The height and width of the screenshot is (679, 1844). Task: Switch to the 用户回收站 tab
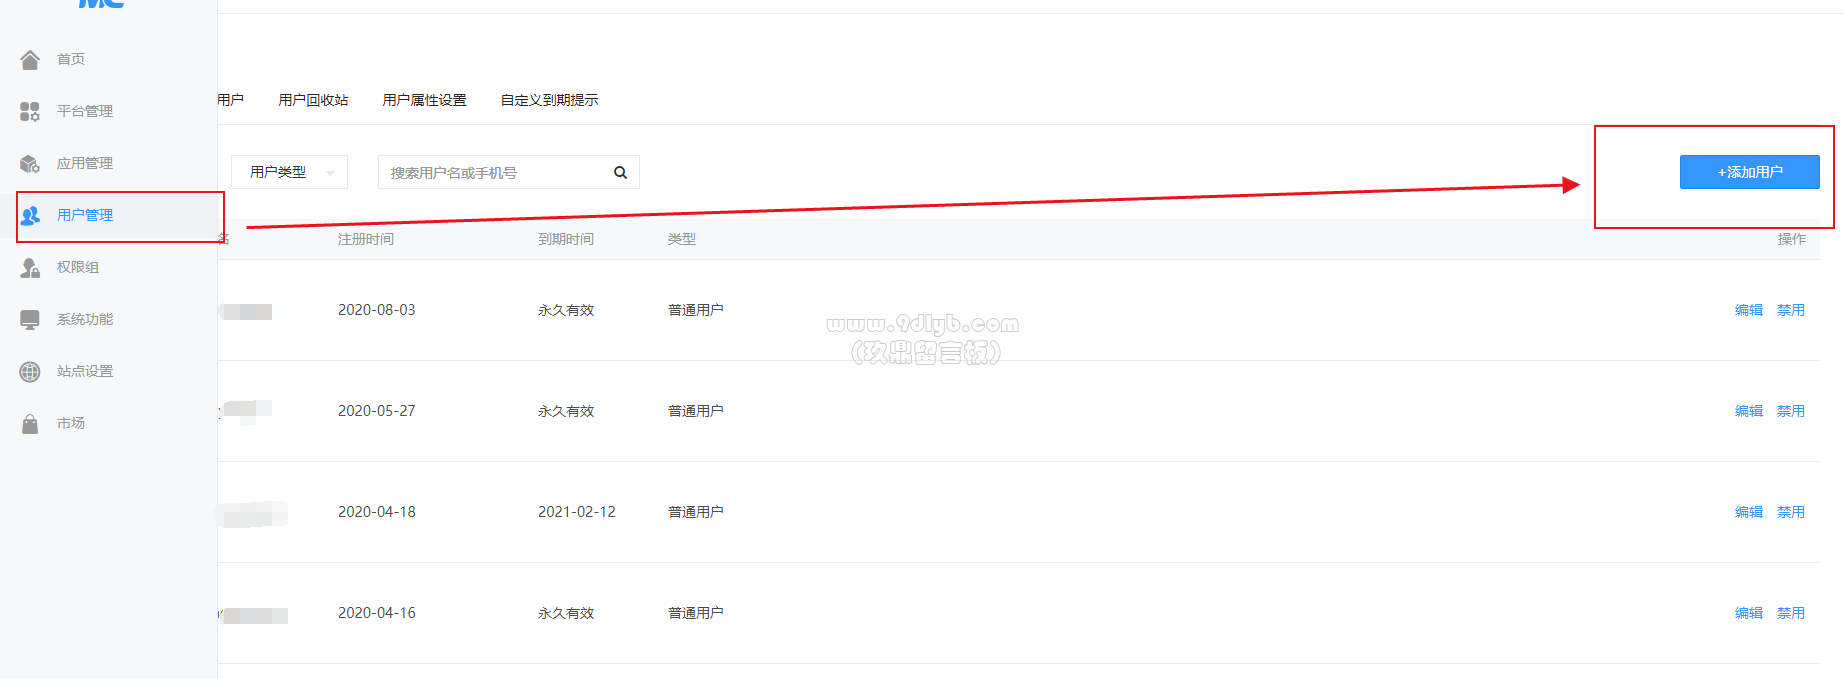pos(313,100)
